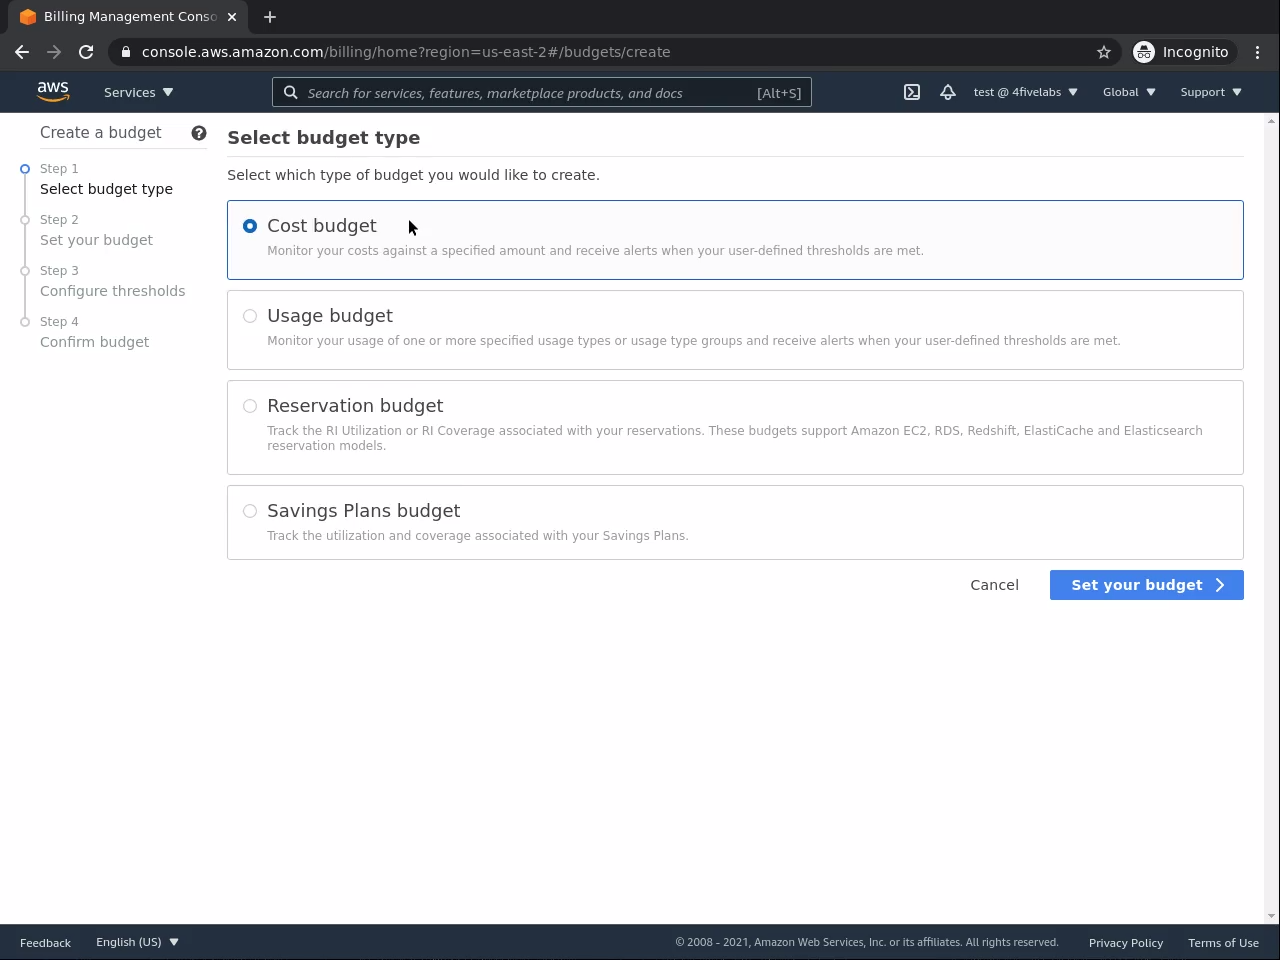The width and height of the screenshot is (1280, 960).
Task: Open the Chrome three-dot menu
Action: point(1258,52)
